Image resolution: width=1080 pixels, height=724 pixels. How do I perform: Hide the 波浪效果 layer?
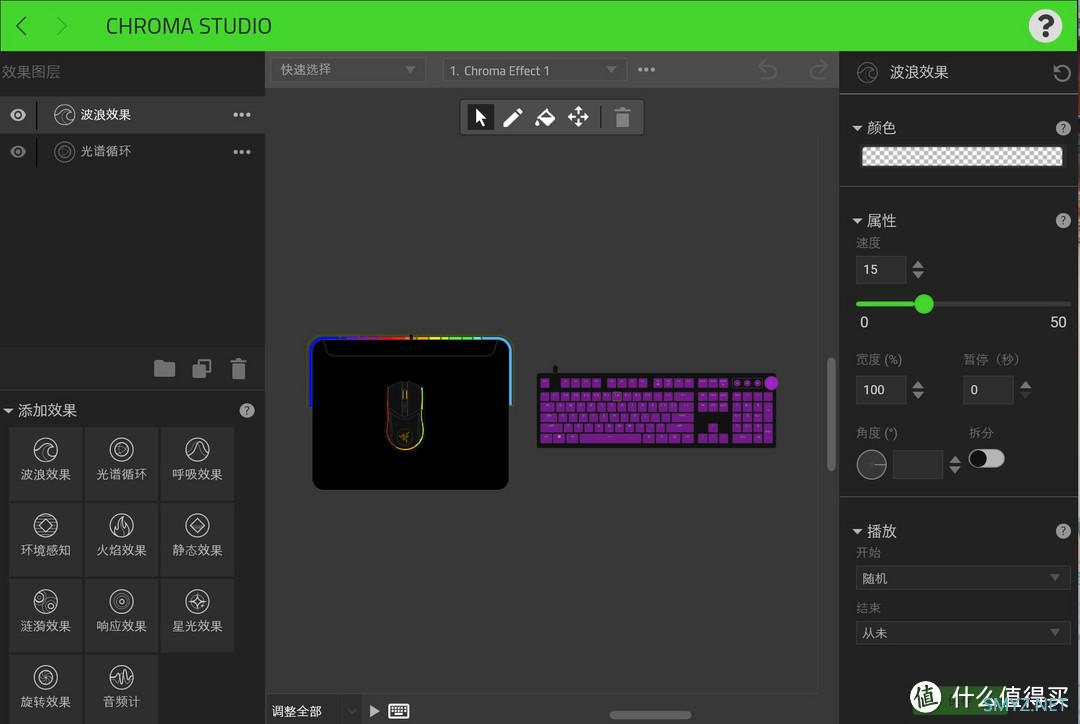[x=18, y=115]
